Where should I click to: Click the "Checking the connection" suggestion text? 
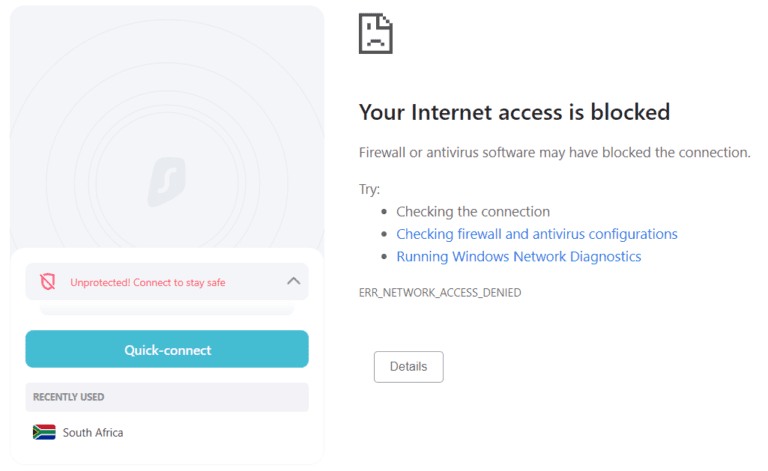point(473,212)
